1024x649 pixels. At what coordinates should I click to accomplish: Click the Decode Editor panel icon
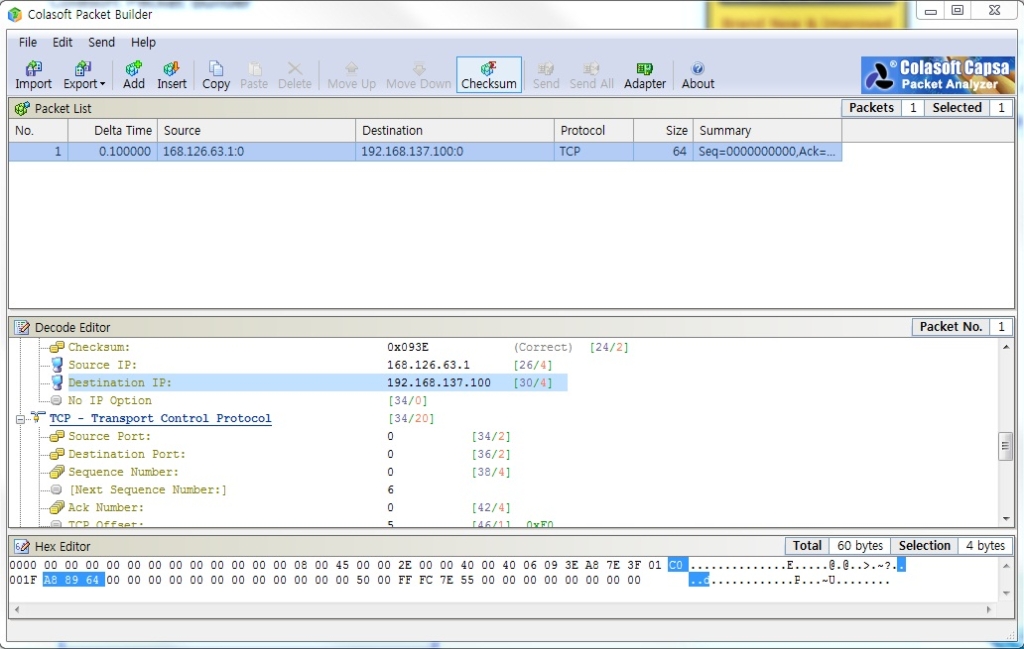pyautogui.click(x=22, y=328)
